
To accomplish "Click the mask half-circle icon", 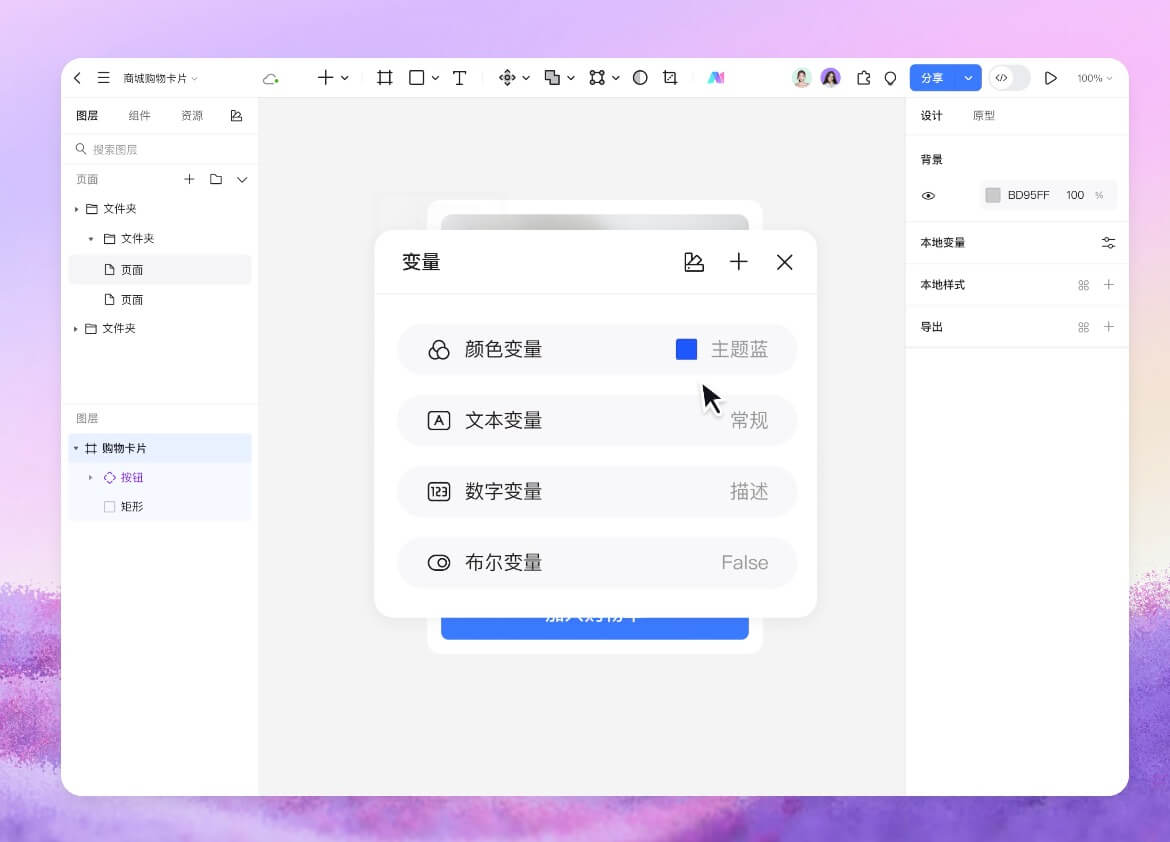I will pyautogui.click(x=640, y=78).
